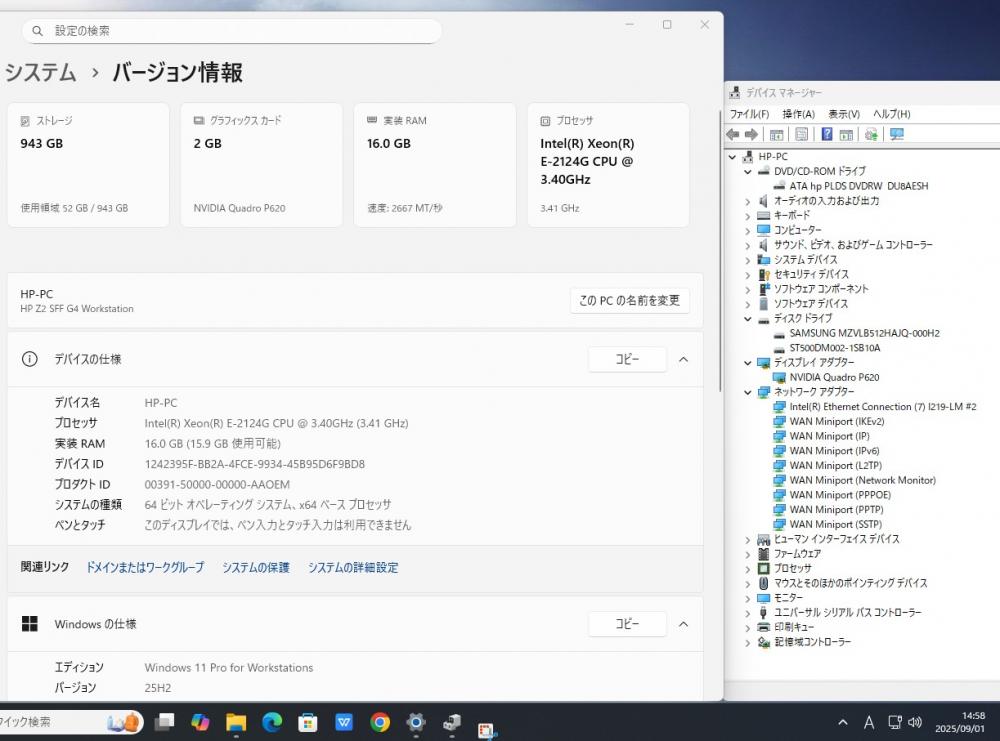Click the volume speaker icon in system tray
The width and height of the screenshot is (1000, 741).
915,722
